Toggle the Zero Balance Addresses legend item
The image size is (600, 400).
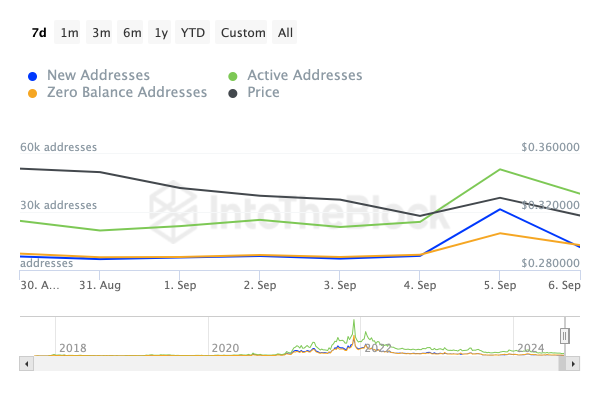[x=126, y=92]
